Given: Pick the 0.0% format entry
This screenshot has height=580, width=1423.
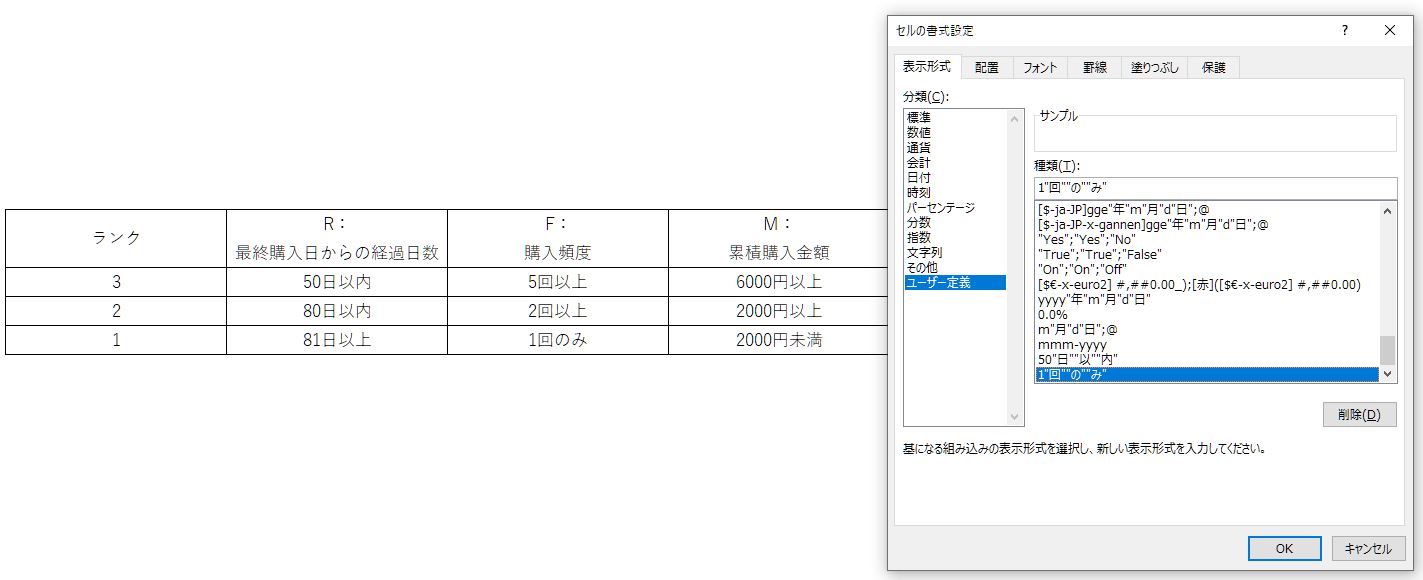Looking at the screenshot, I should (1054, 314).
